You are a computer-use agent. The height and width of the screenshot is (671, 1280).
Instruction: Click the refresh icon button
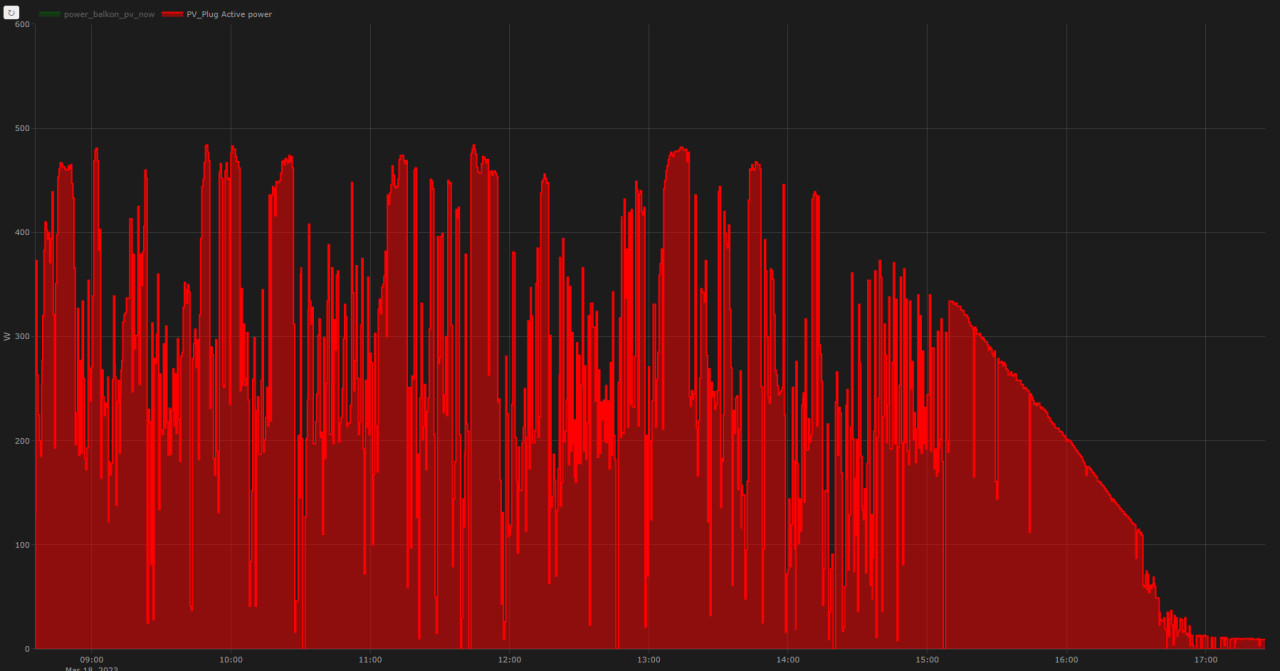pyautogui.click(x=12, y=12)
